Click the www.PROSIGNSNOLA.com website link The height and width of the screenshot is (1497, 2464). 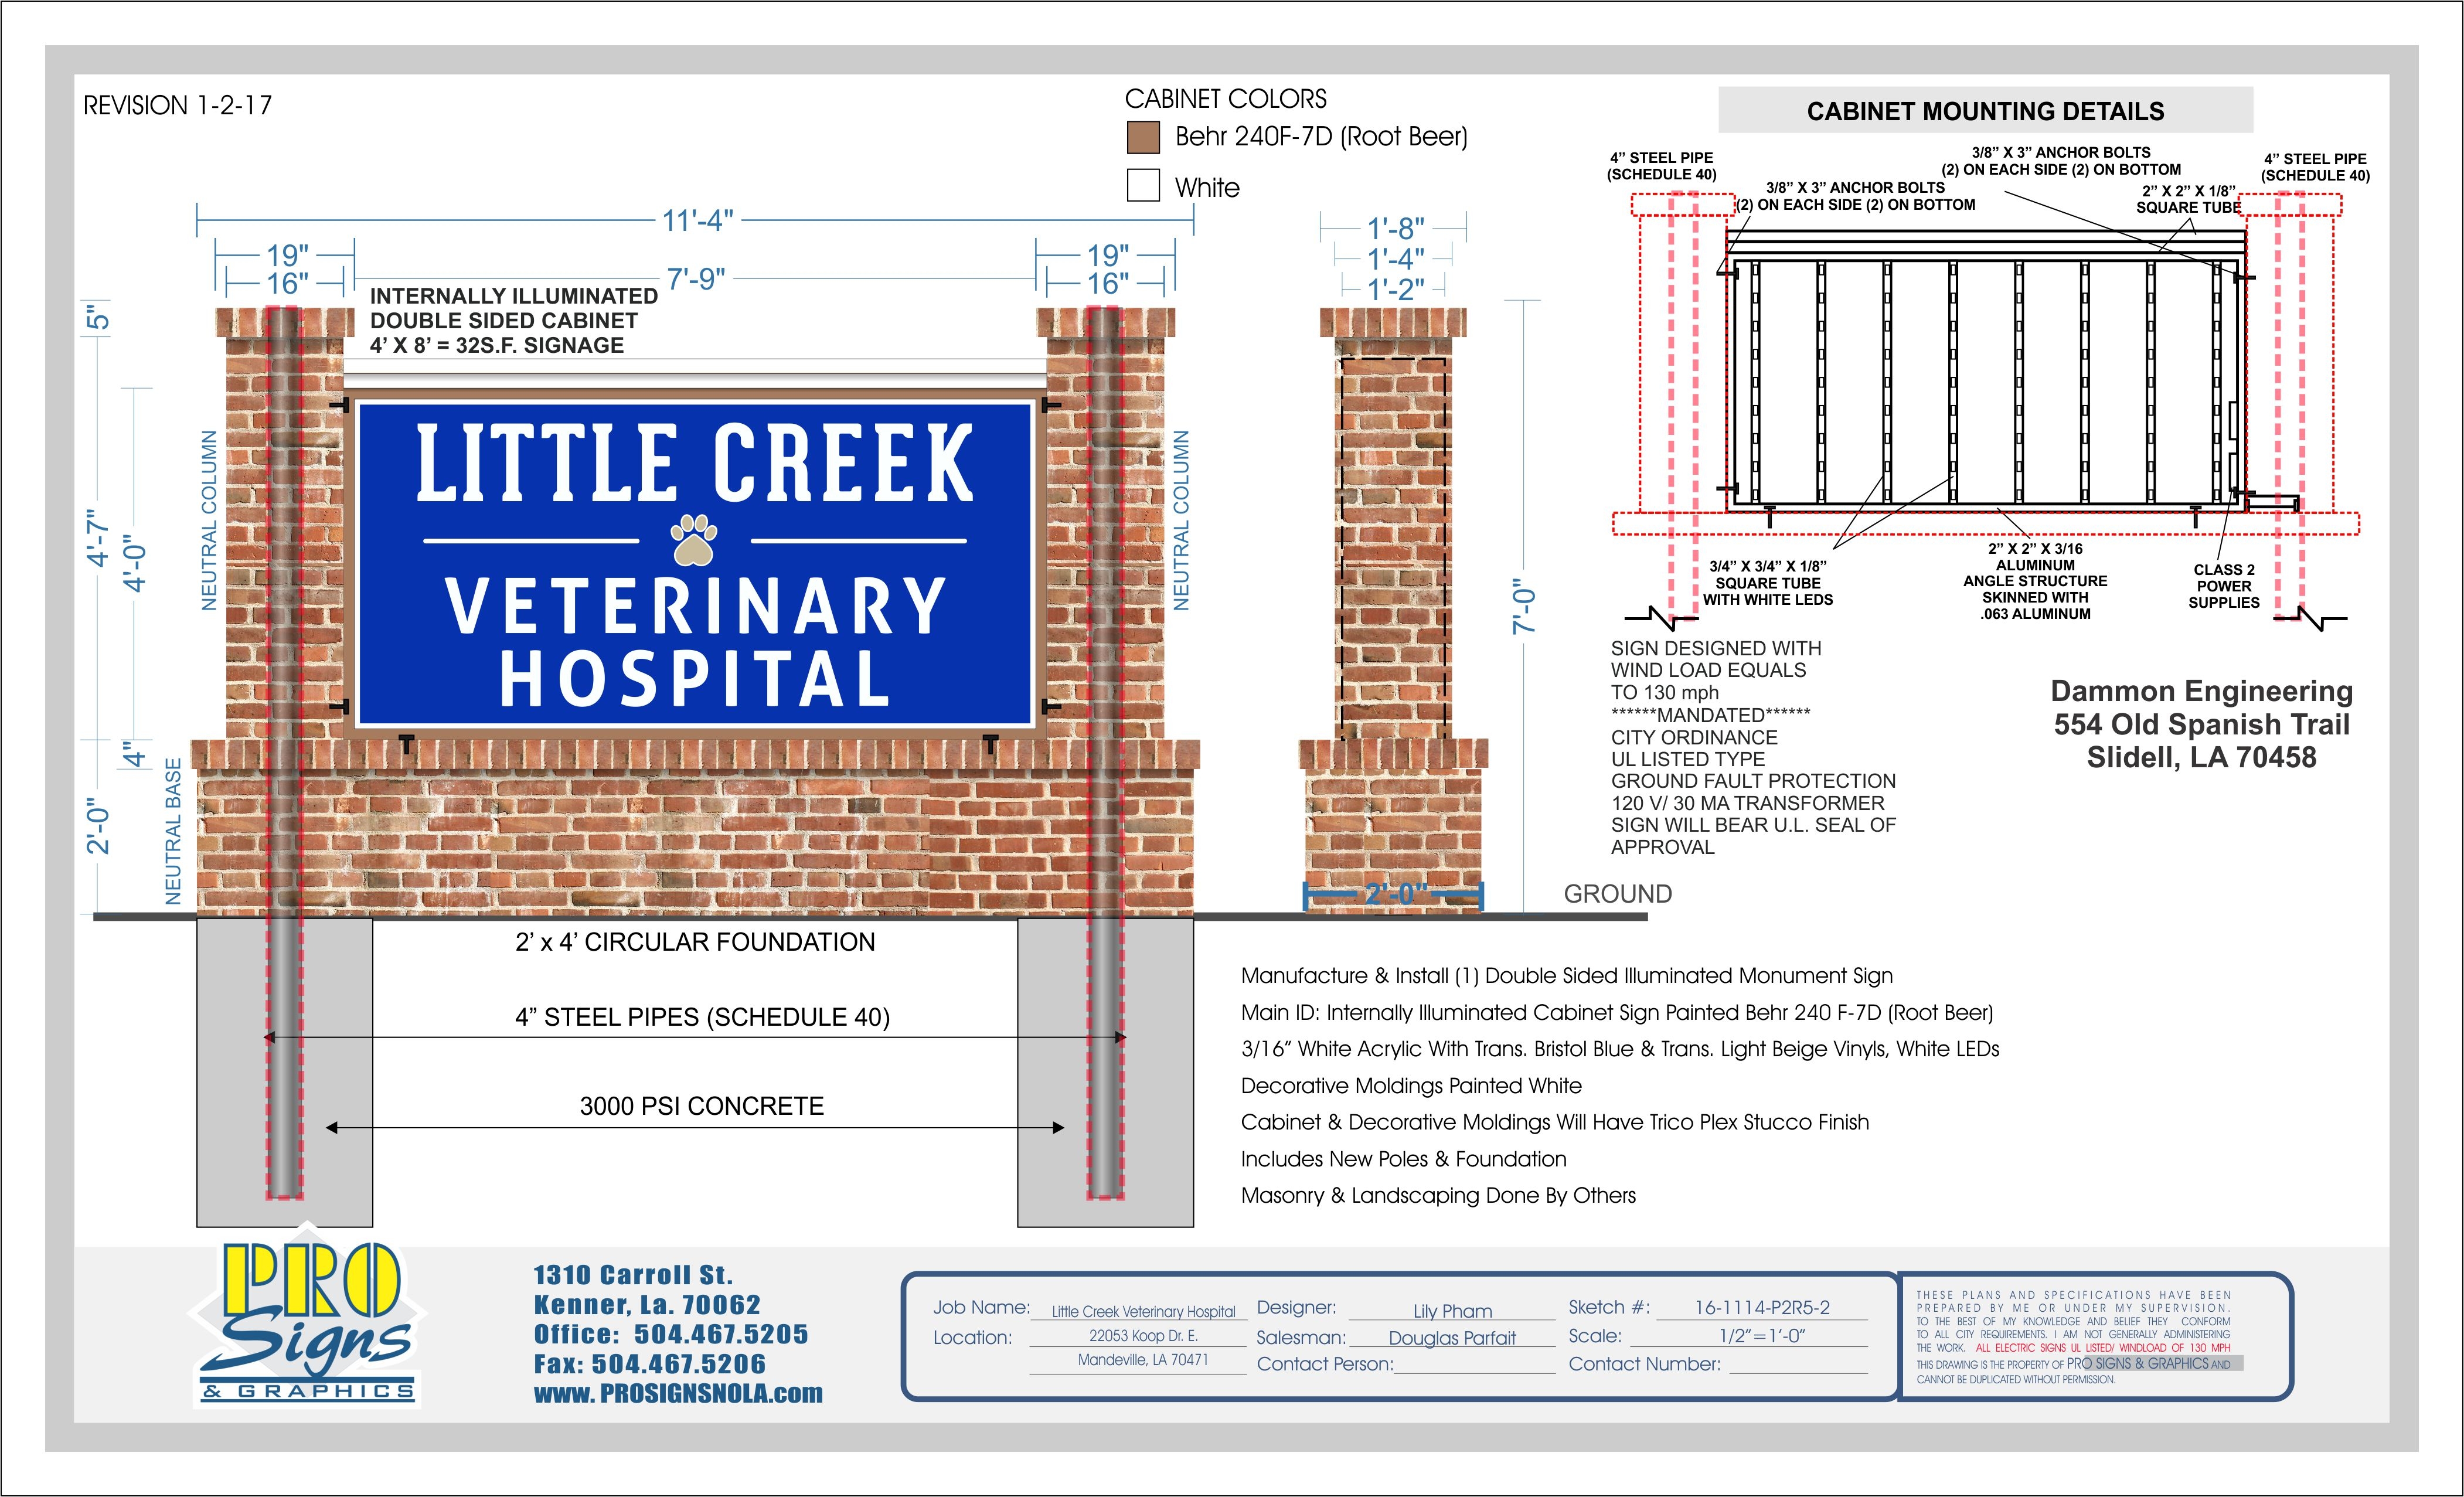click(678, 1393)
